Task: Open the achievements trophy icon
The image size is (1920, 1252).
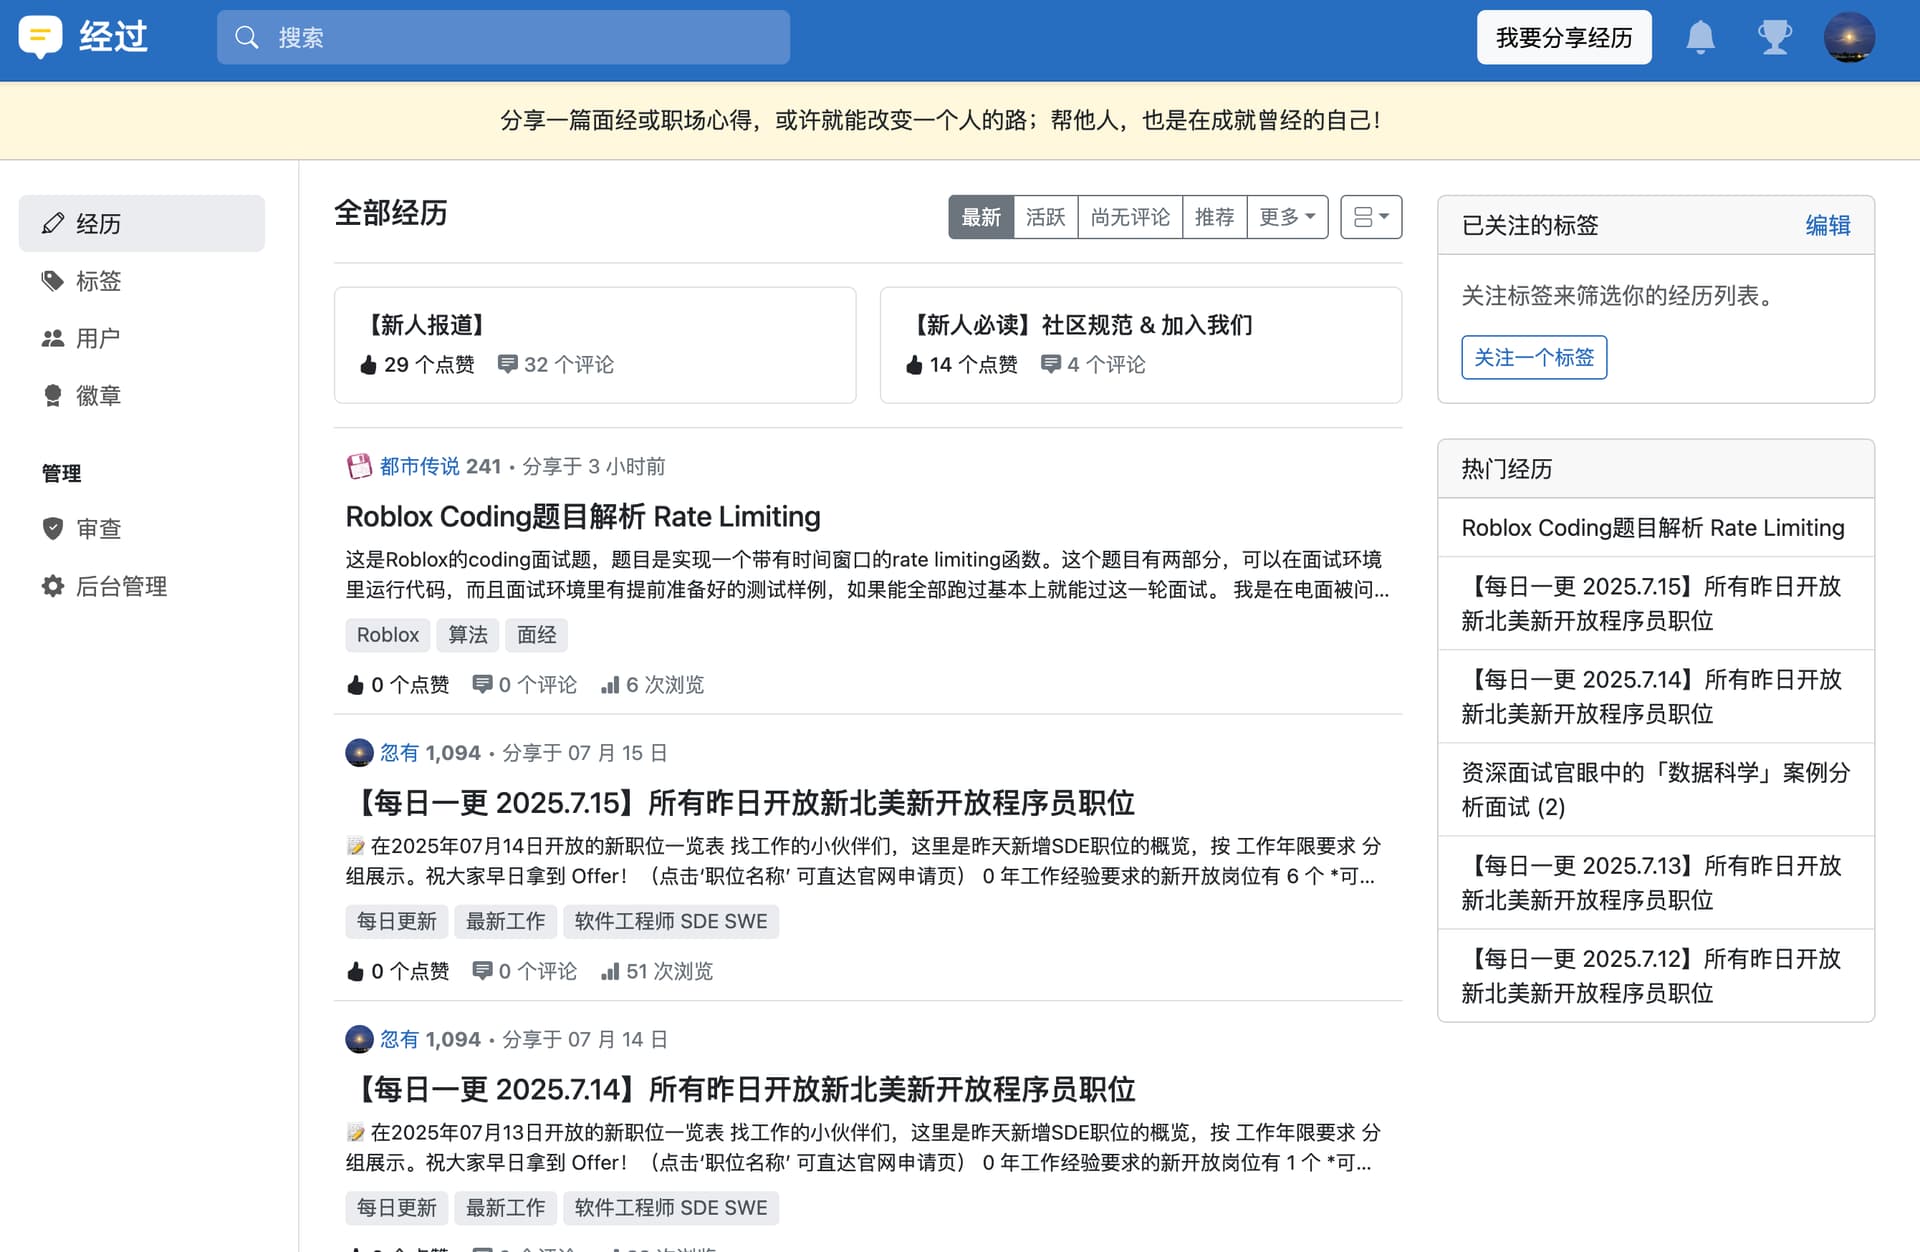Action: pos(1775,38)
